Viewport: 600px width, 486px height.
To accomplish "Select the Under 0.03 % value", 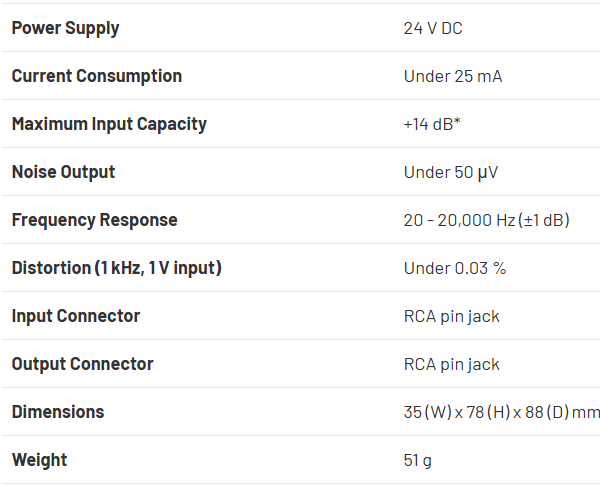I will tap(455, 268).
